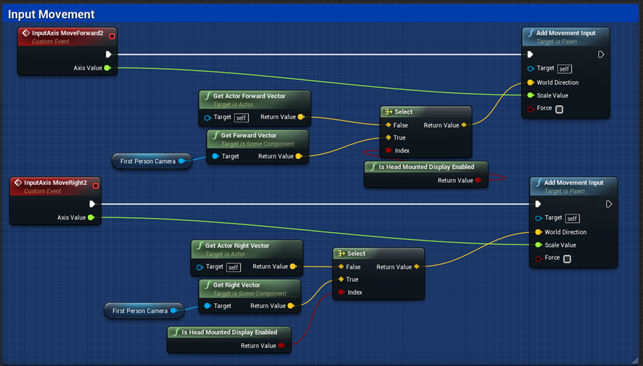Image resolution: width=643 pixels, height=366 pixels.
Task: Click Target self field on lower Add Movement Input
Action: pos(572,218)
